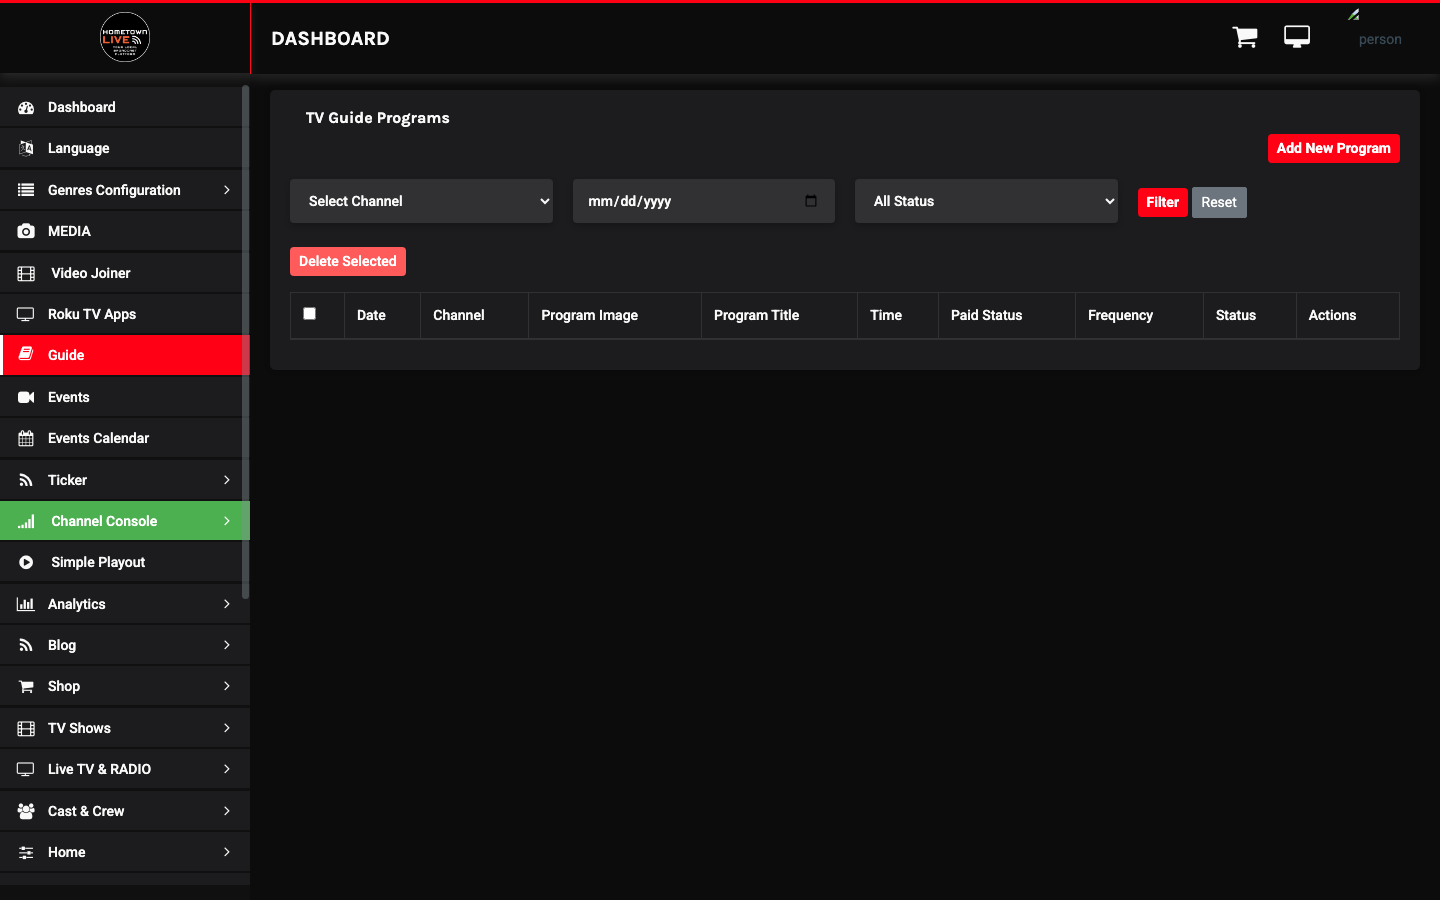Click the calendar icon beside Events Calendar
This screenshot has width=1440, height=900.
point(26,438)
